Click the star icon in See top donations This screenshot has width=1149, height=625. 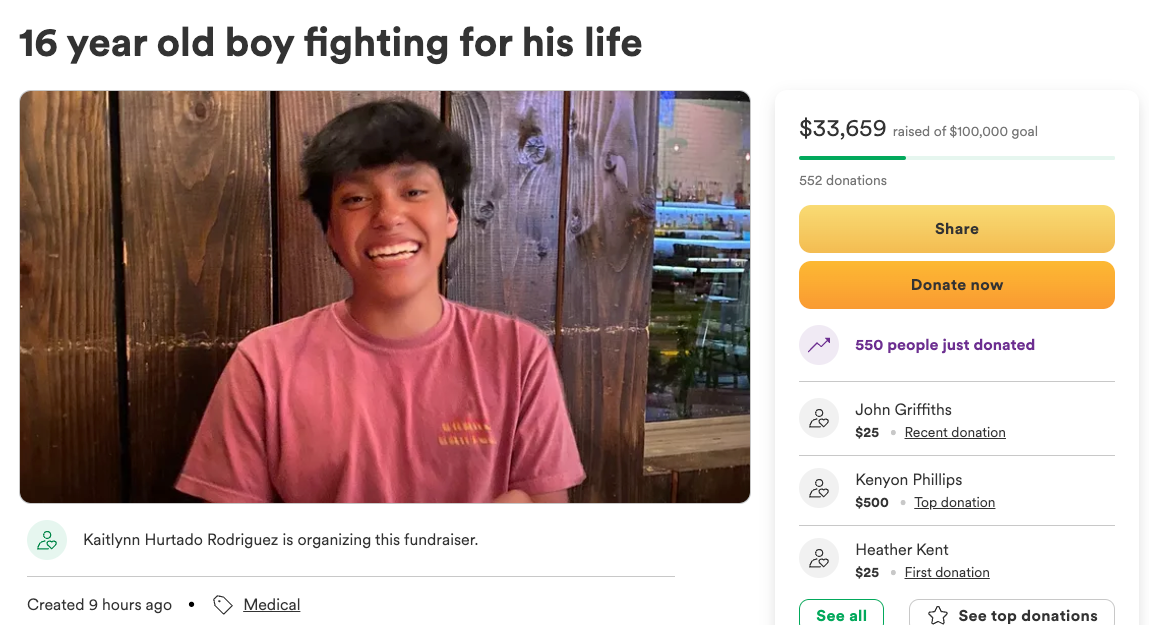(938, 615)
